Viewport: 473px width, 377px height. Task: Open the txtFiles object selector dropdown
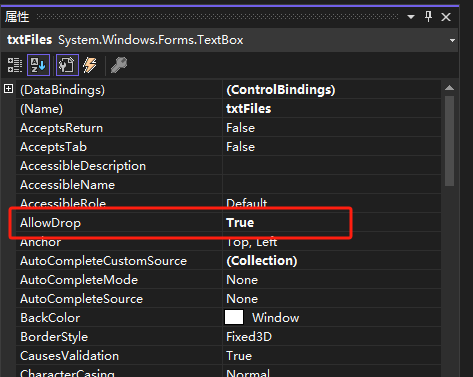452,40
